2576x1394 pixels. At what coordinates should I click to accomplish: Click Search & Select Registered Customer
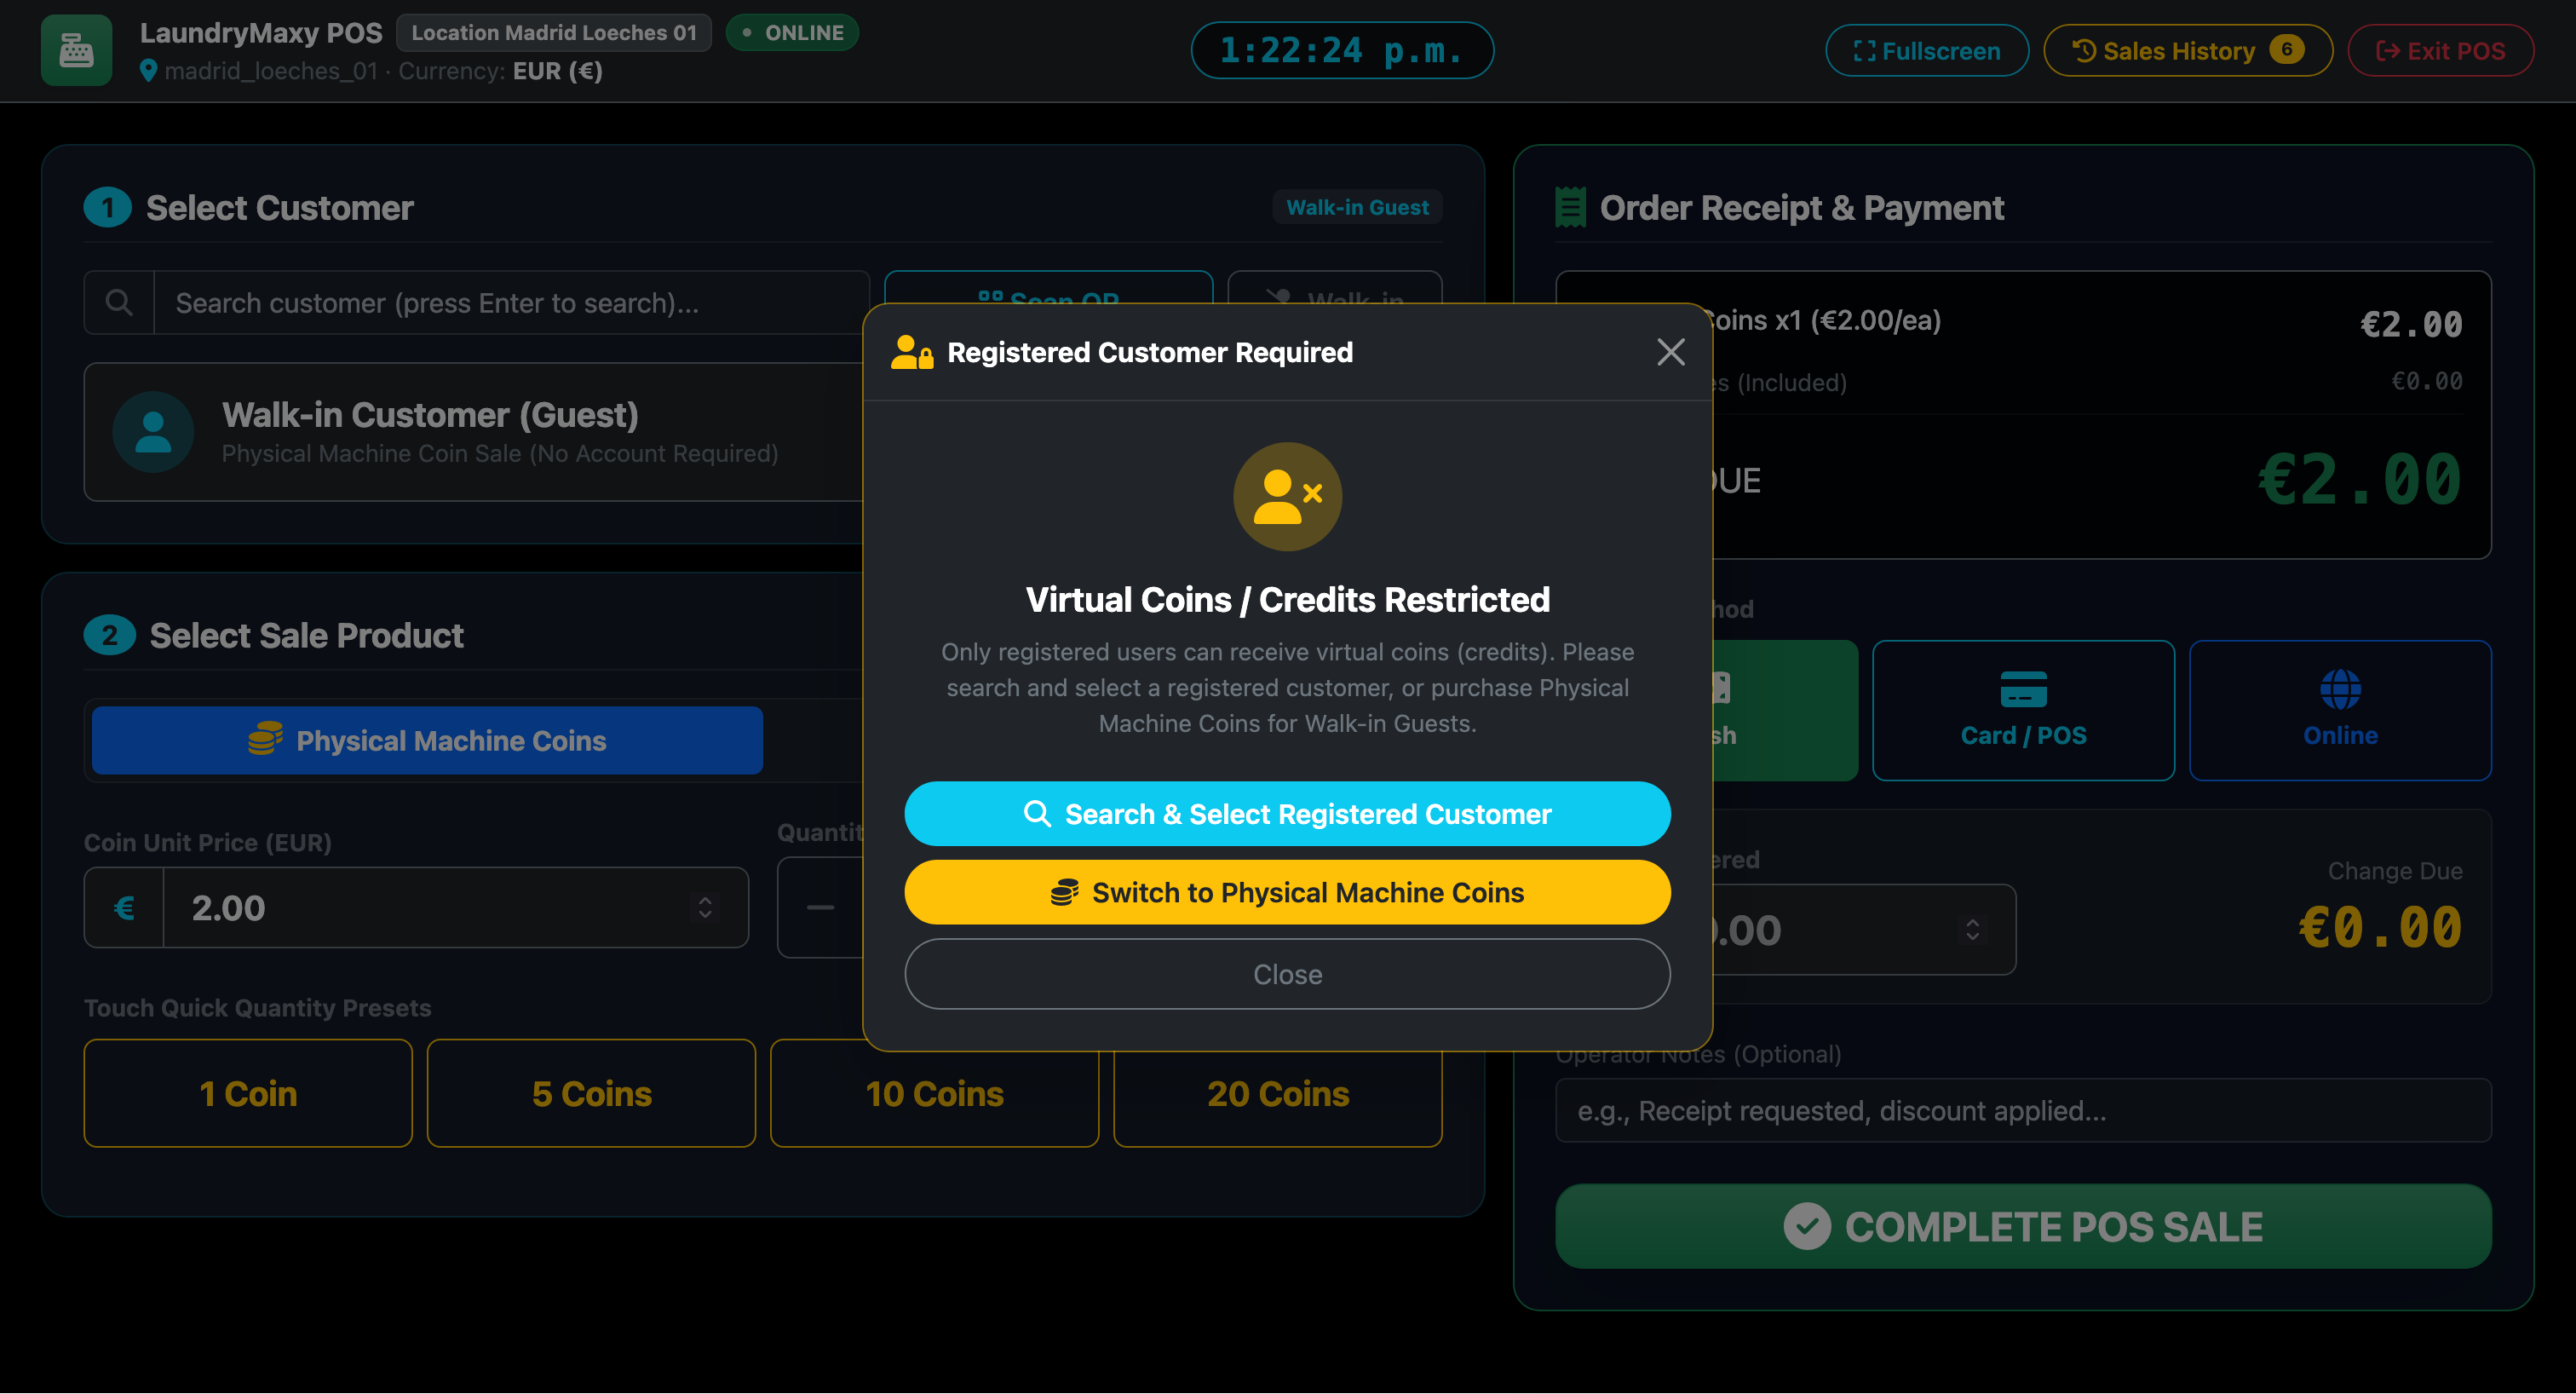point(1287,814)
